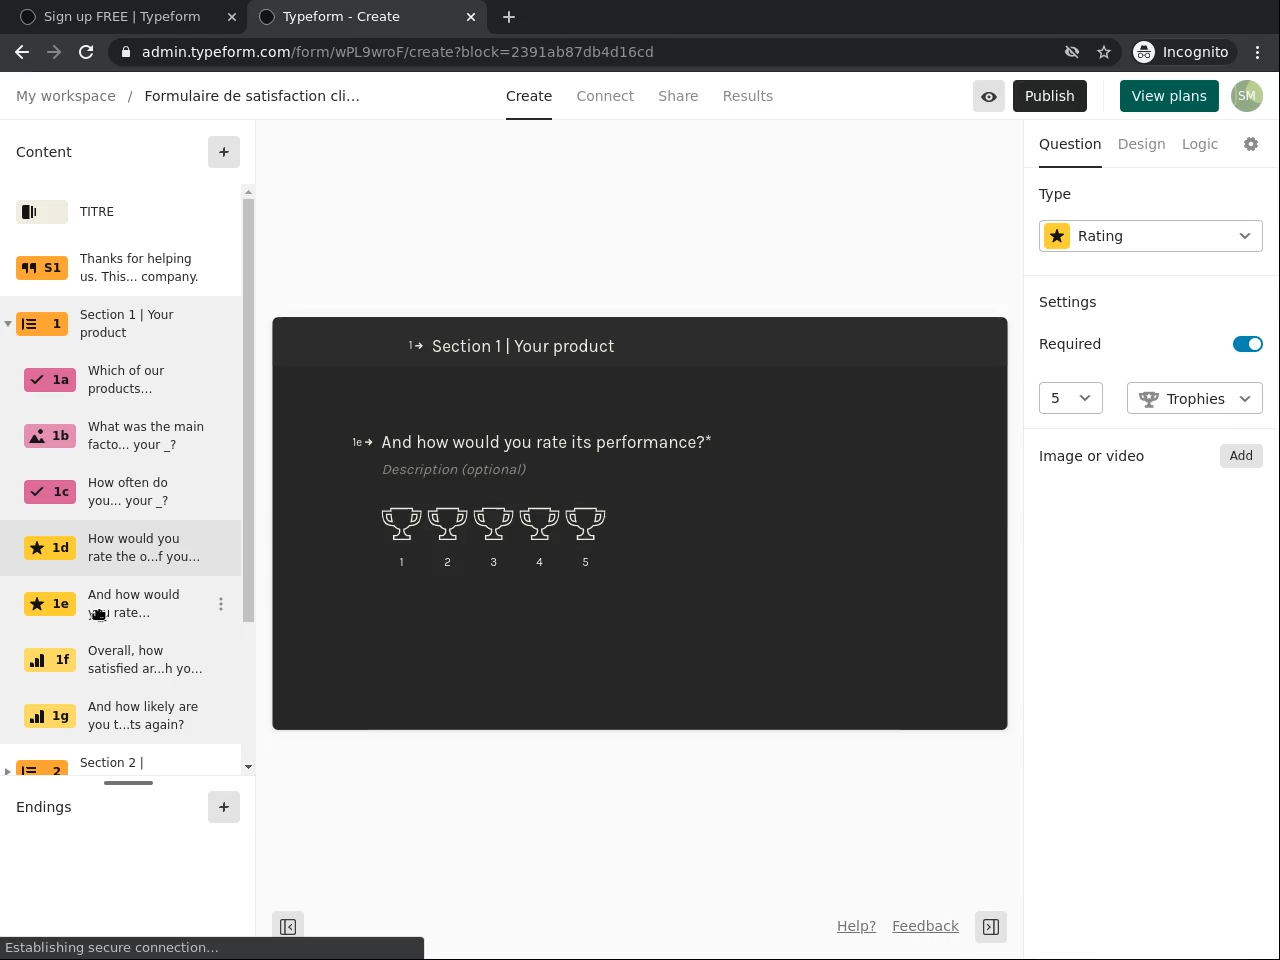Select question 'And how likely are you' in list

(143, 716)
